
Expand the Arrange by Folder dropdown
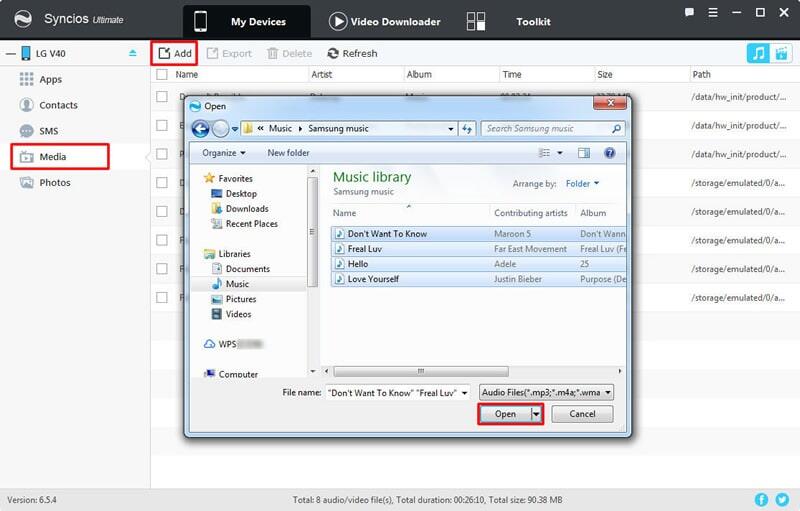coord(582,184)
